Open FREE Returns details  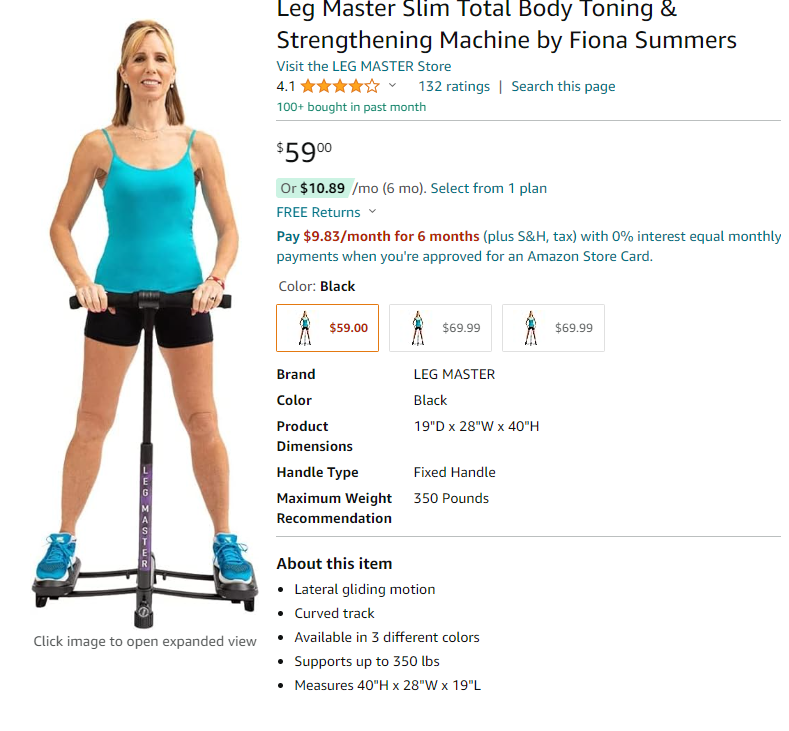pyautogui.click(x=319, y=212)
